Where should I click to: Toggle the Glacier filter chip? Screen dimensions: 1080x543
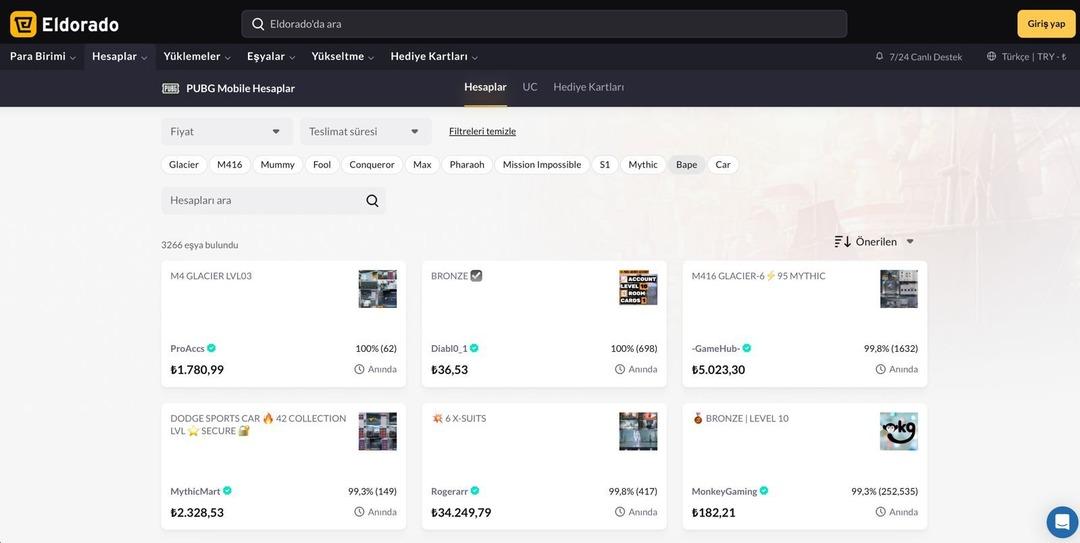tap(184, 165)
